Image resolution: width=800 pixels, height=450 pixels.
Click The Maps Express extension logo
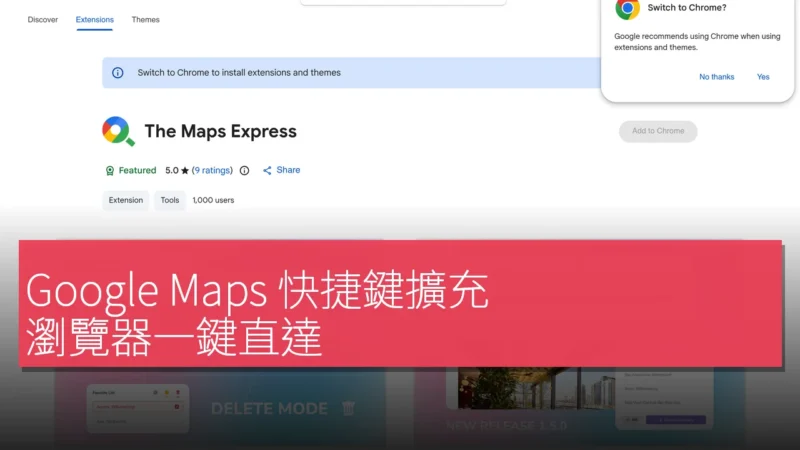click(118, 131)
